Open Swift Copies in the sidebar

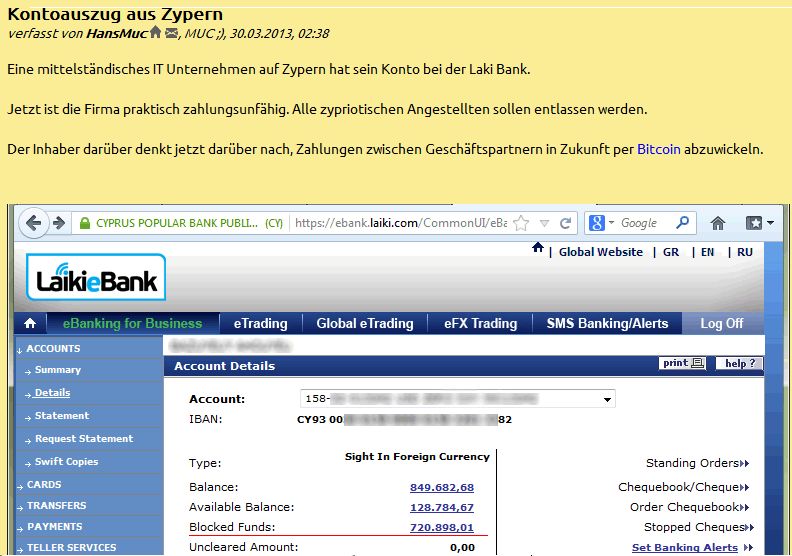pos(66,462)
